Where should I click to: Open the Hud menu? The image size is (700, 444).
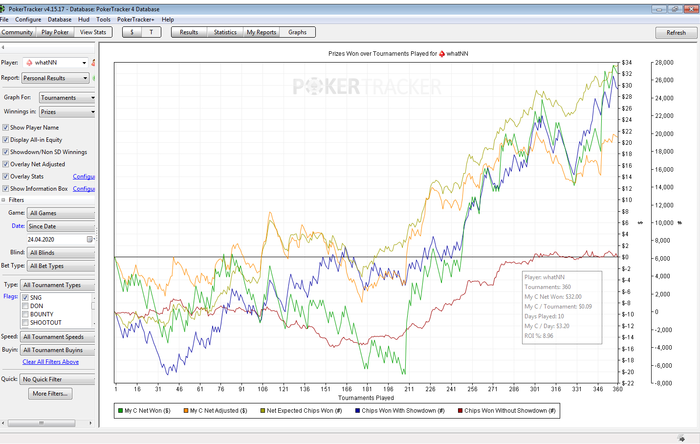pyautogui.click(x=83, y=20)
